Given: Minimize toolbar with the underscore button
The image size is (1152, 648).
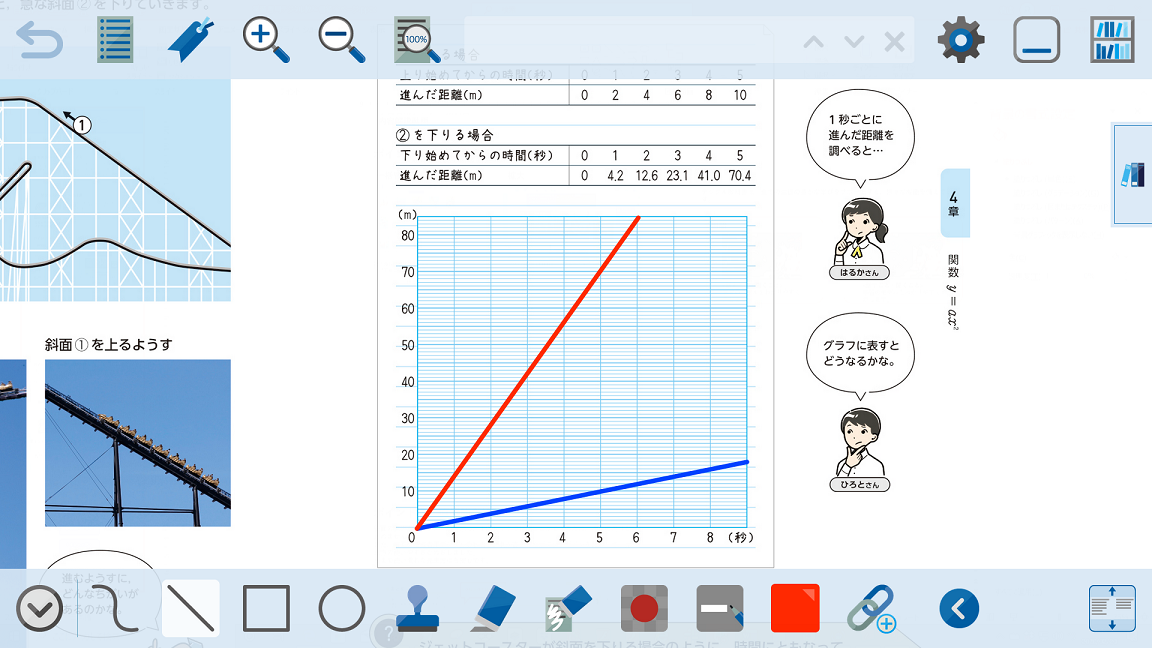Looking at the screenshot, I should (x=1036, y=40).
